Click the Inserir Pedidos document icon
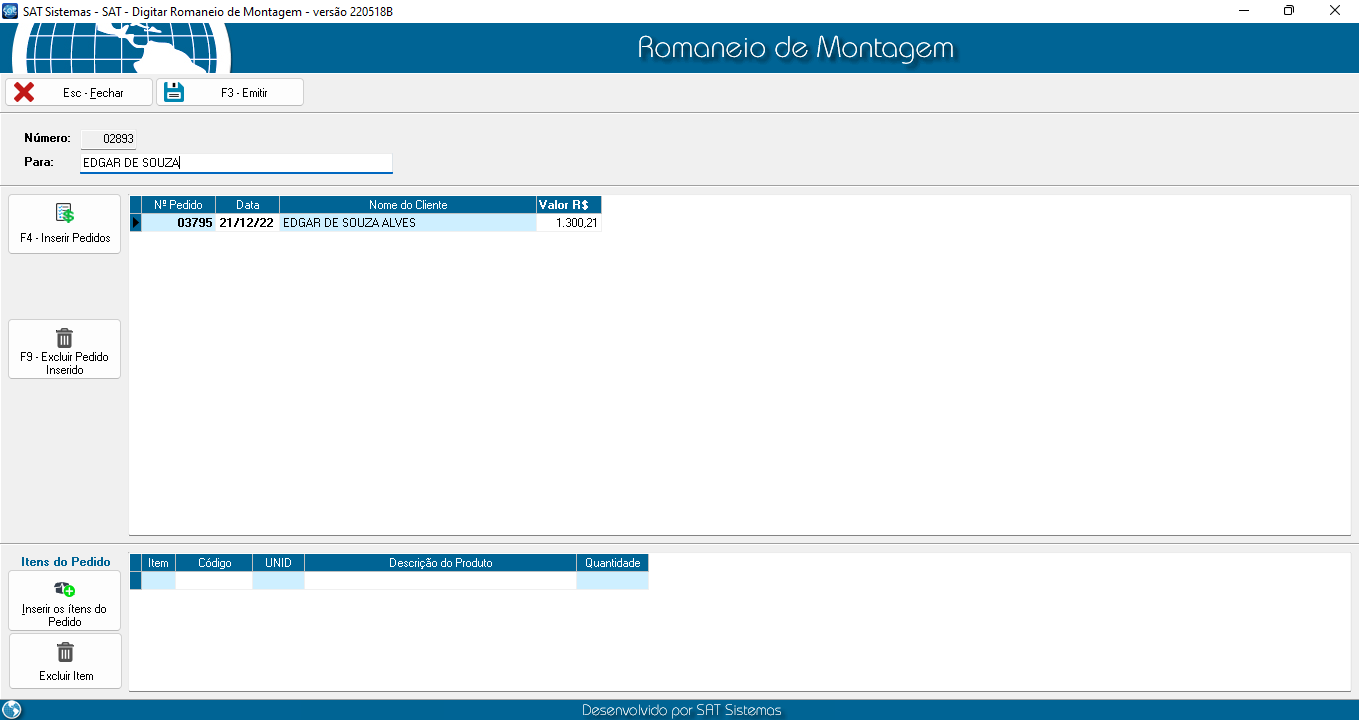This screenshot has width=1359, height=720. [65, 213]
